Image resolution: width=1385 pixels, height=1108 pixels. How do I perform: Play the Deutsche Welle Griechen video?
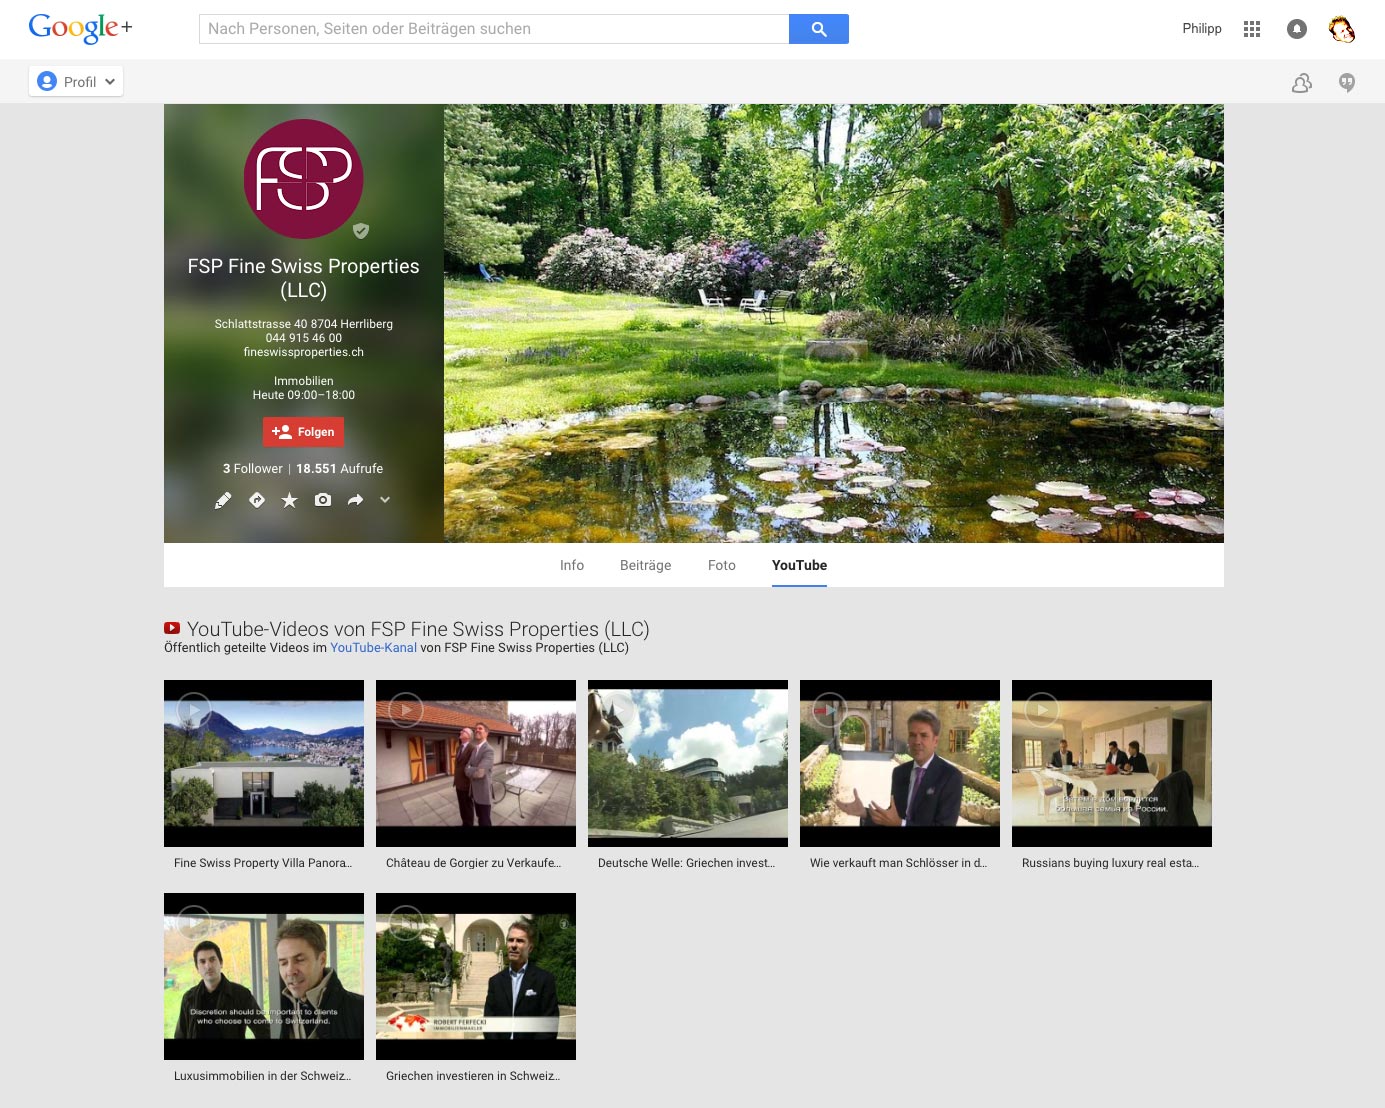click(x=688, y=763)
